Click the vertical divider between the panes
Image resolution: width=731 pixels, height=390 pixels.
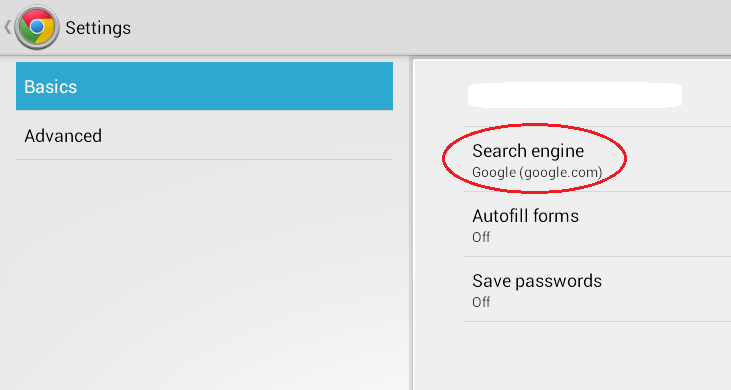click(411, 224)
